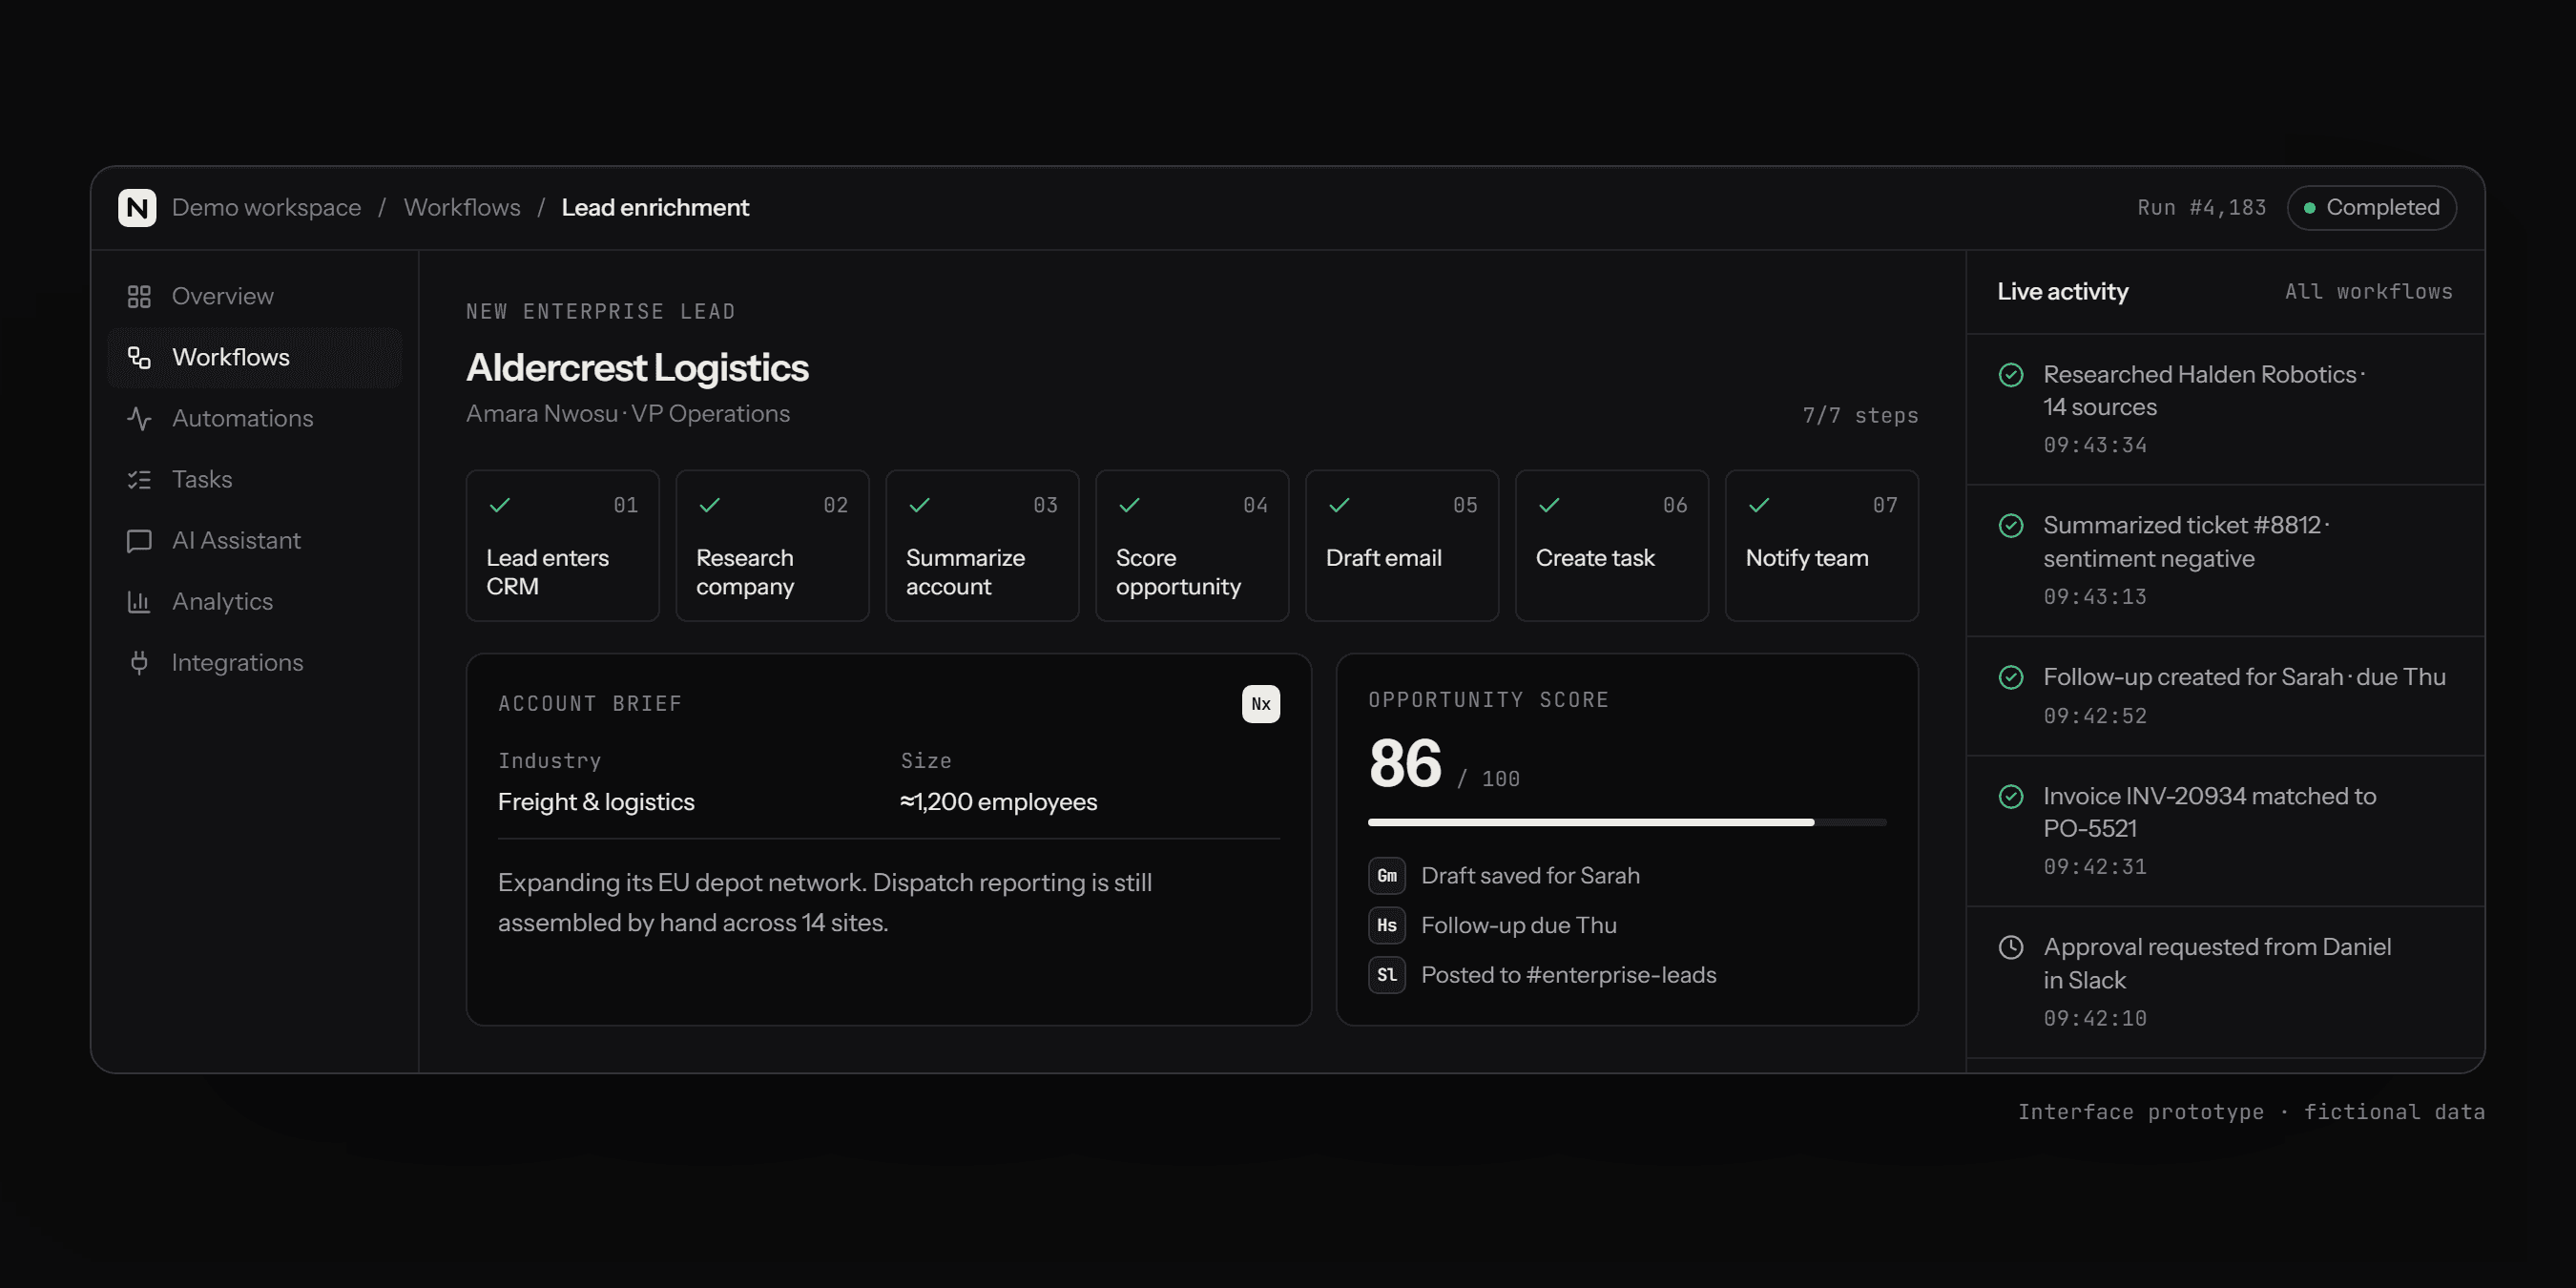Select Integrations in the sidebar
Image resolution: width=2576 pixels, height=1288 pixels.
click(x=255, y=663)
